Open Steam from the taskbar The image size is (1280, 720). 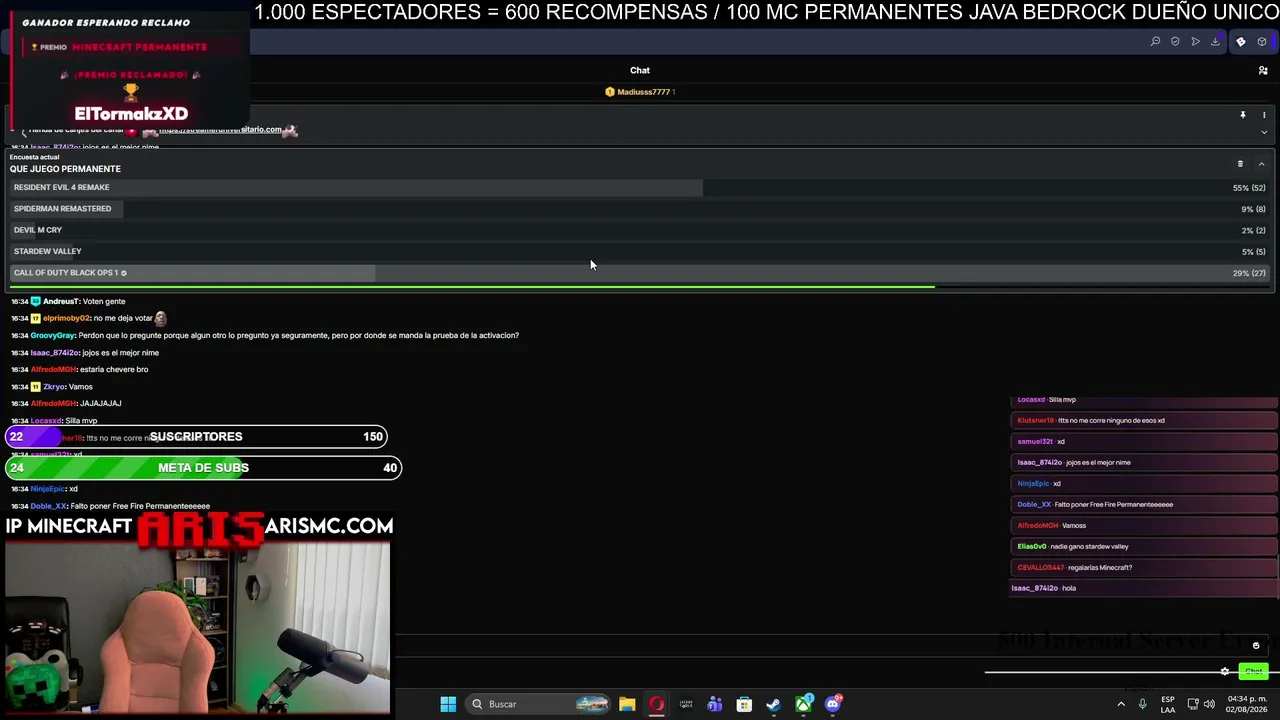pos(773,704)
